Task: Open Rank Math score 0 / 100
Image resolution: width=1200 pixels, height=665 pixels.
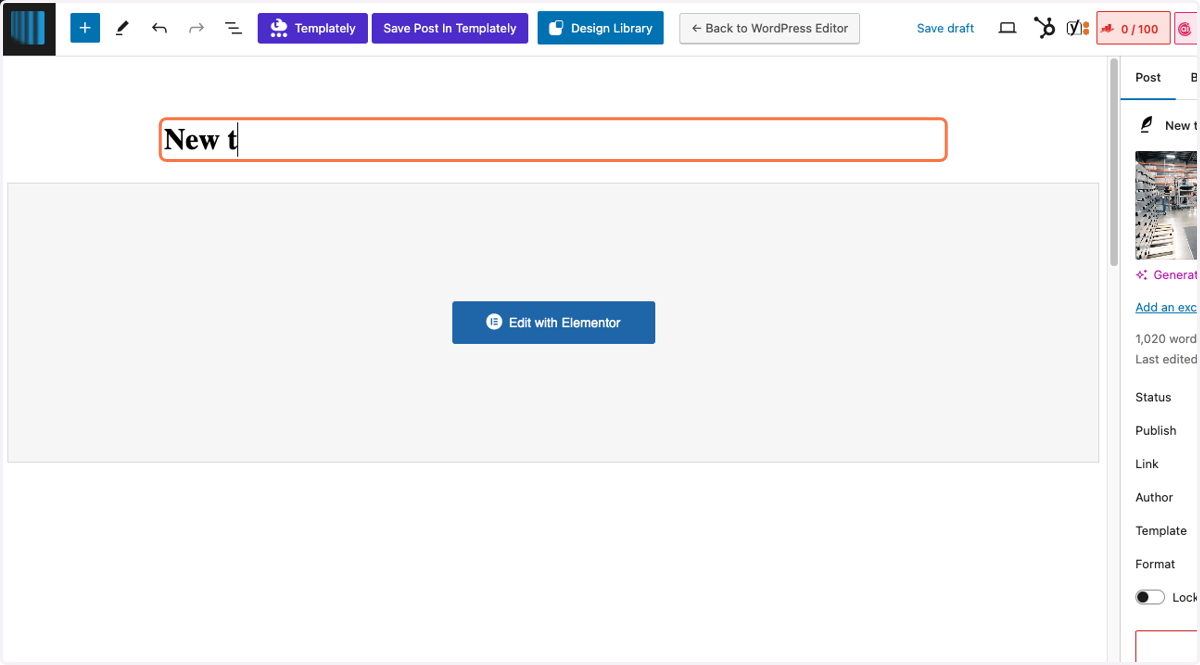Action: point(1133,28)
